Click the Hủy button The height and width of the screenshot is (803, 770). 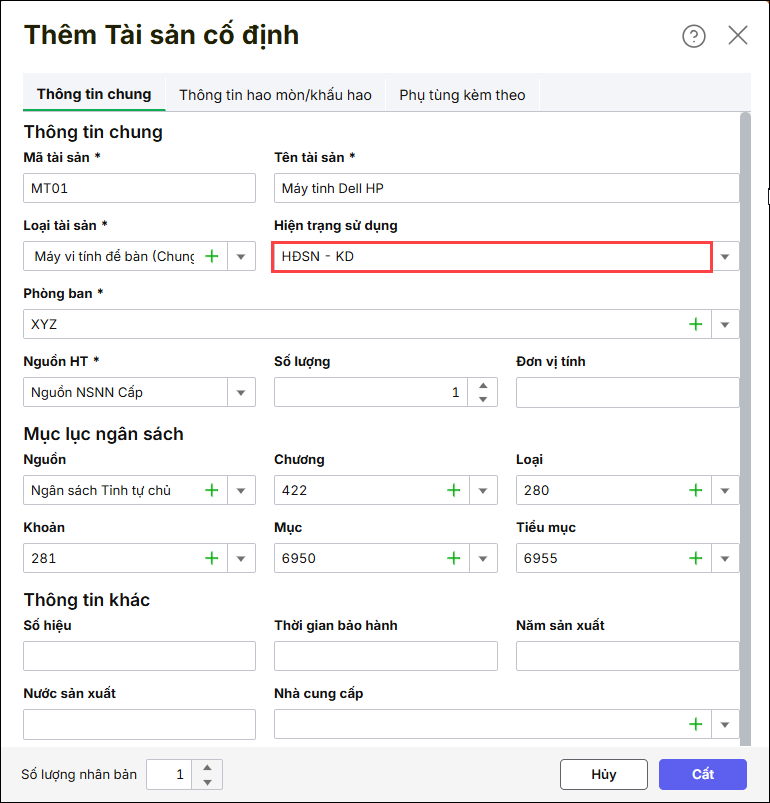(603, 774)
